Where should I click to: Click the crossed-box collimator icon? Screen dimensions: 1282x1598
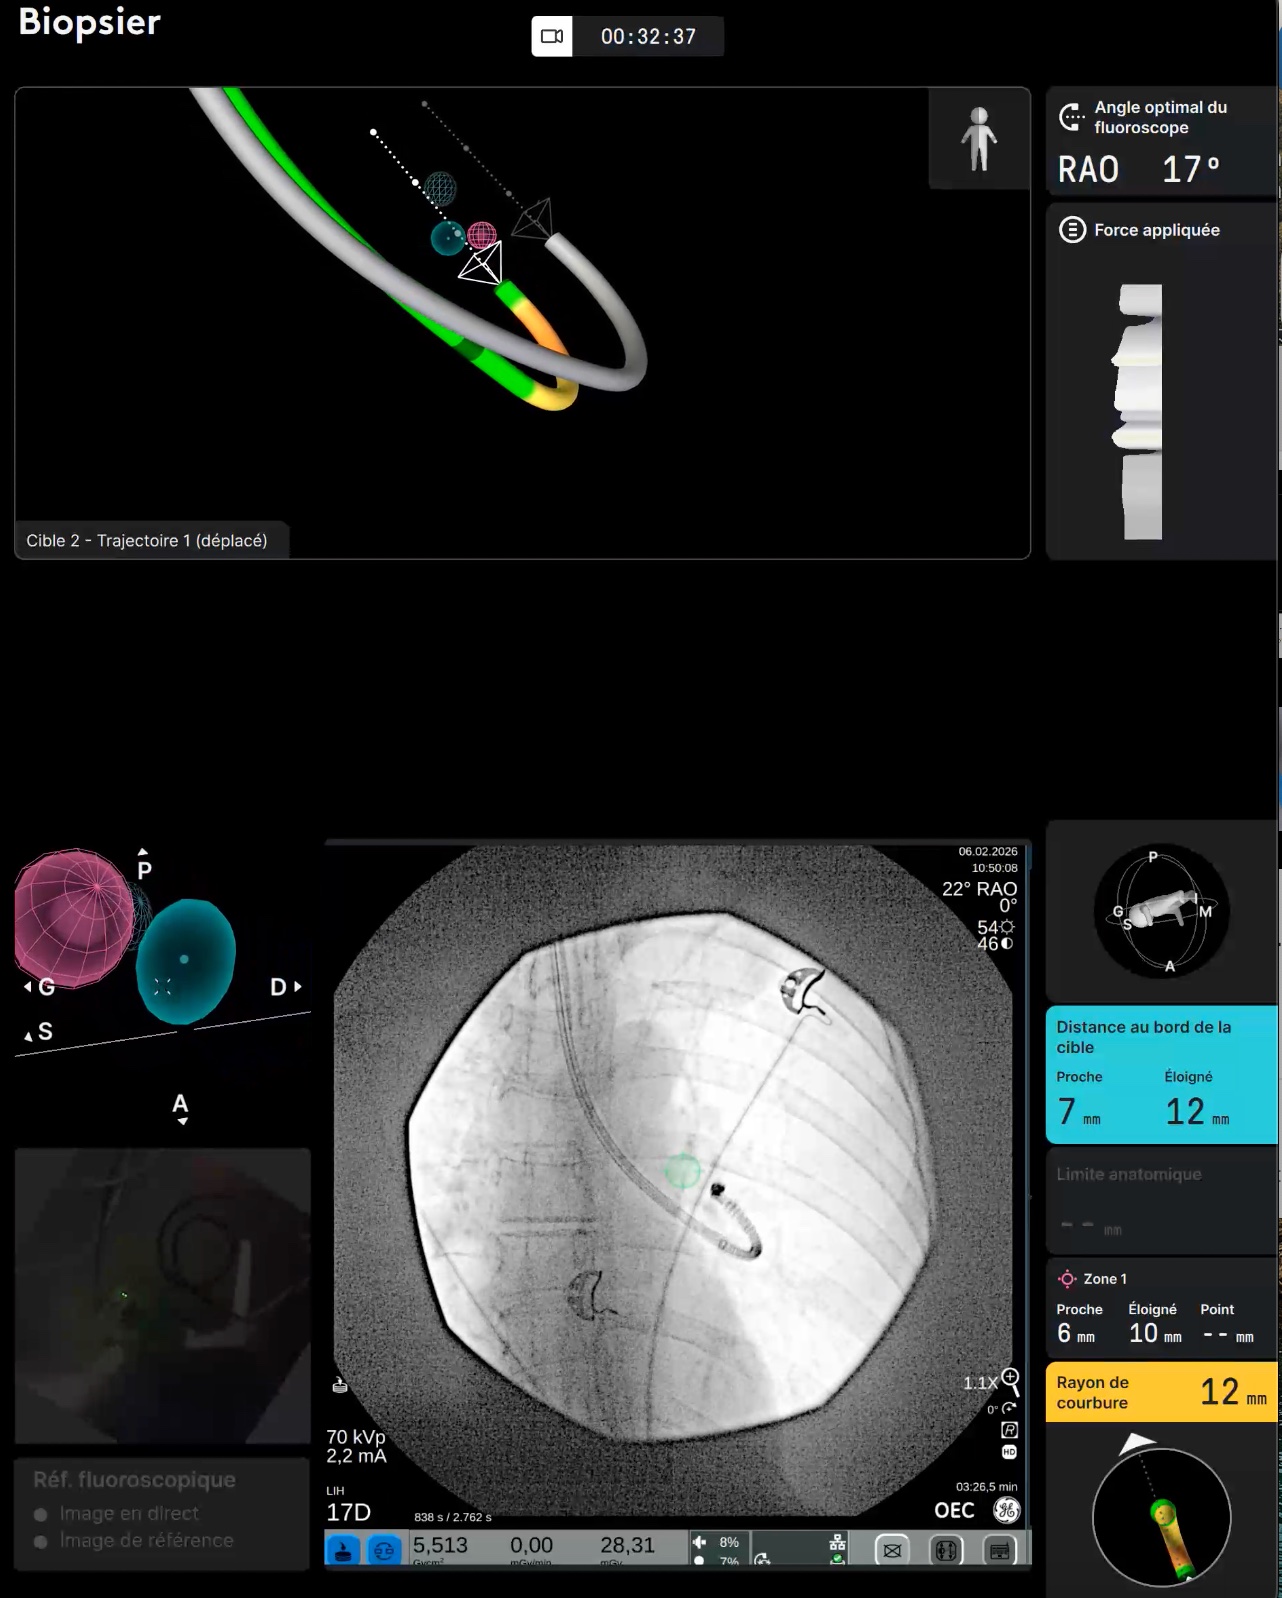click(x=892, y=1551)
